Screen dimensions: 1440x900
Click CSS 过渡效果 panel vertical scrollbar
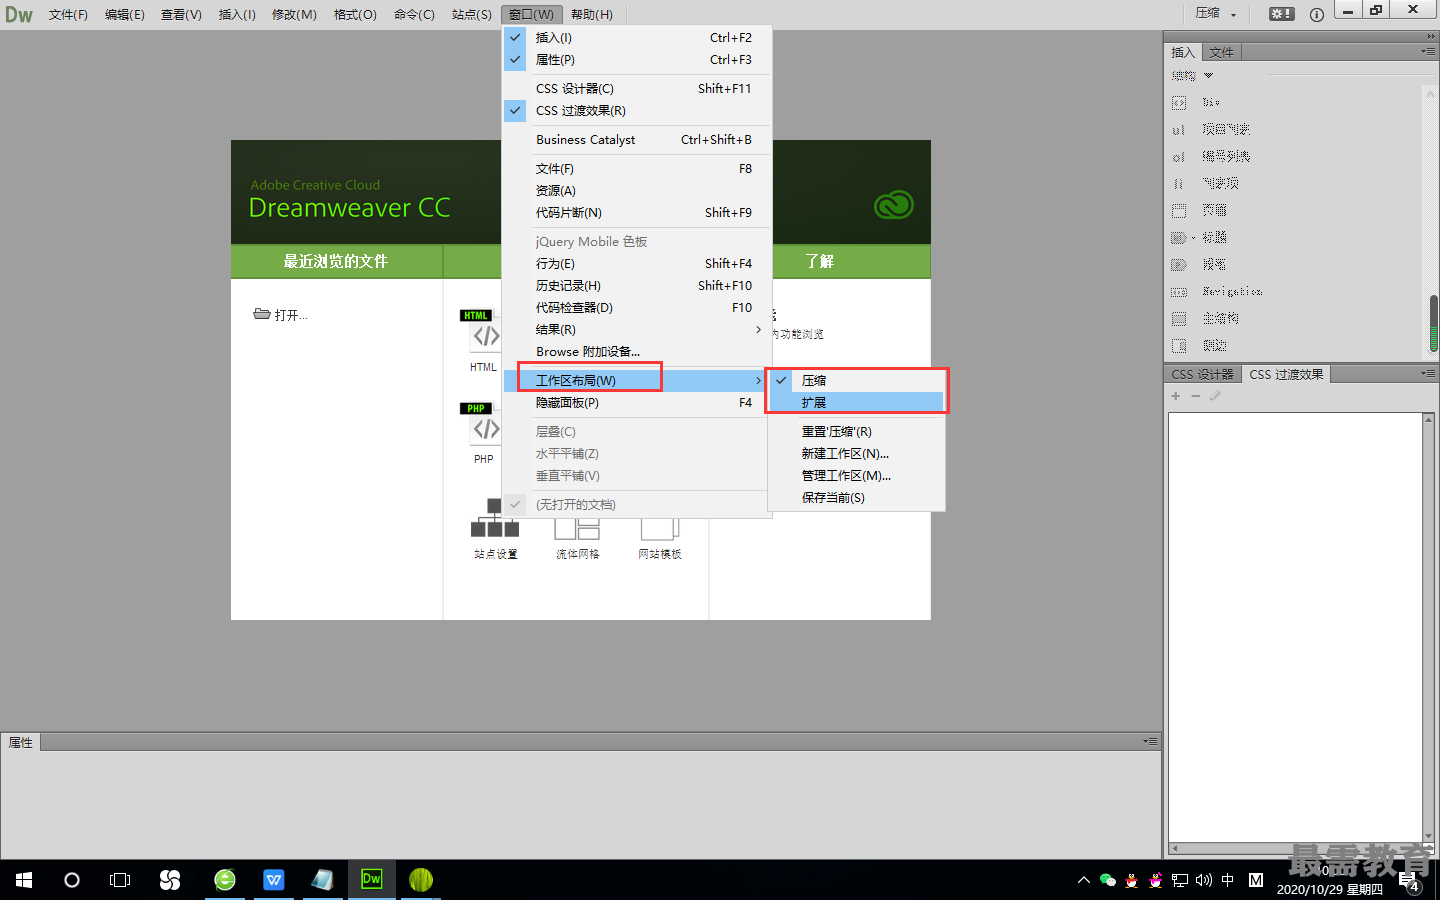(1429, 628)
